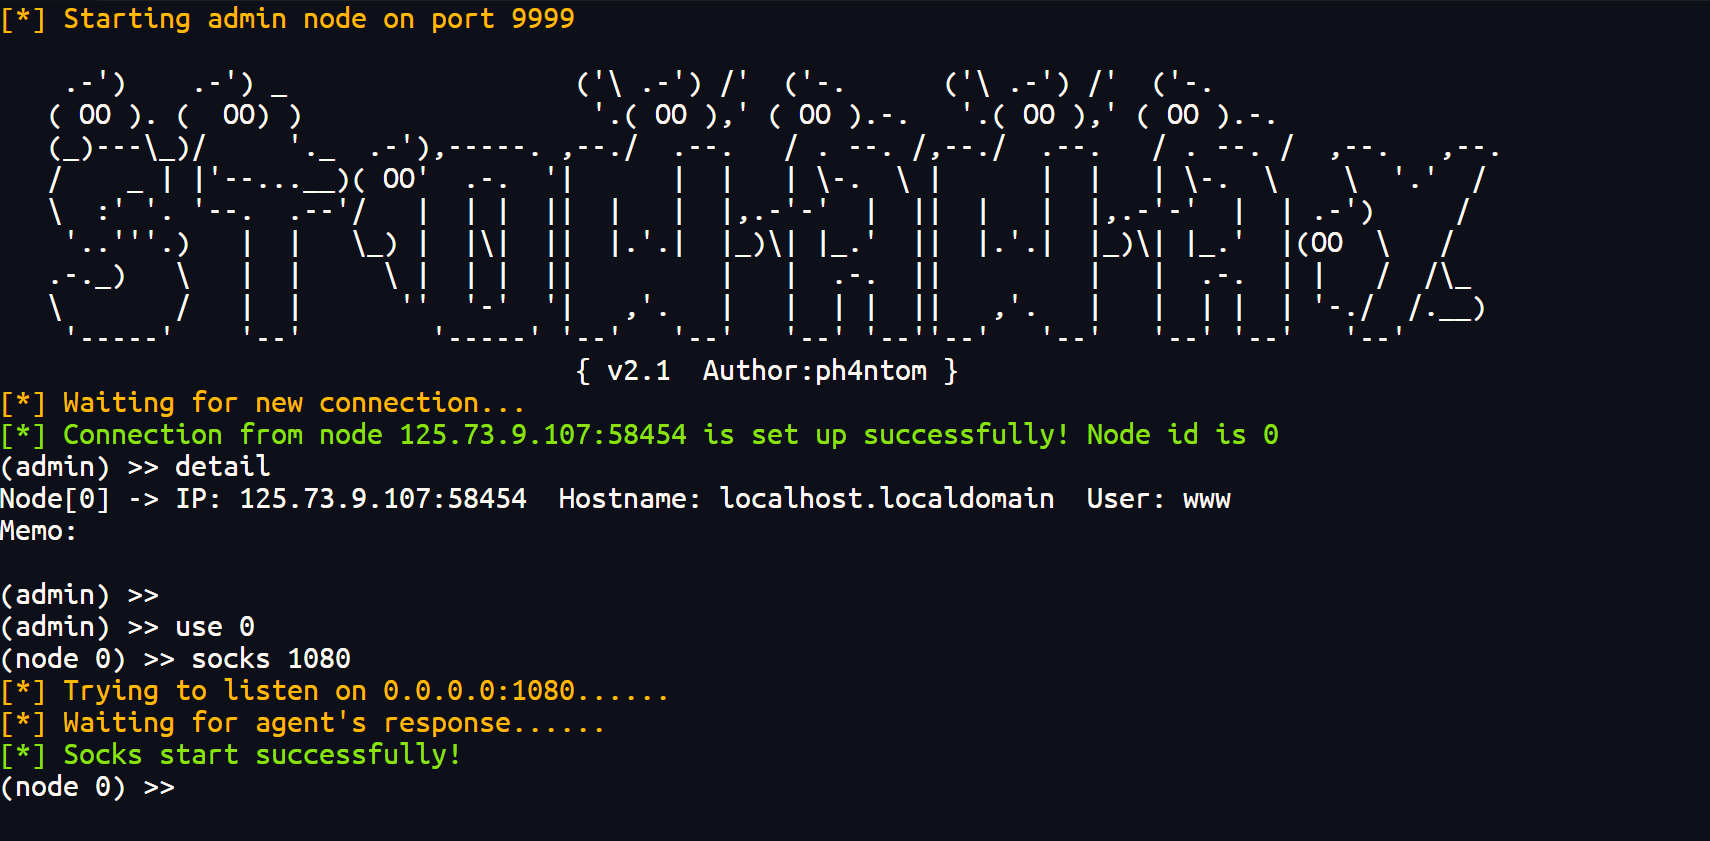Click 'IP: 125.73.9.107:58454' in Node[0] details
Screen dimensions: 1710x841
pos(351,499)
